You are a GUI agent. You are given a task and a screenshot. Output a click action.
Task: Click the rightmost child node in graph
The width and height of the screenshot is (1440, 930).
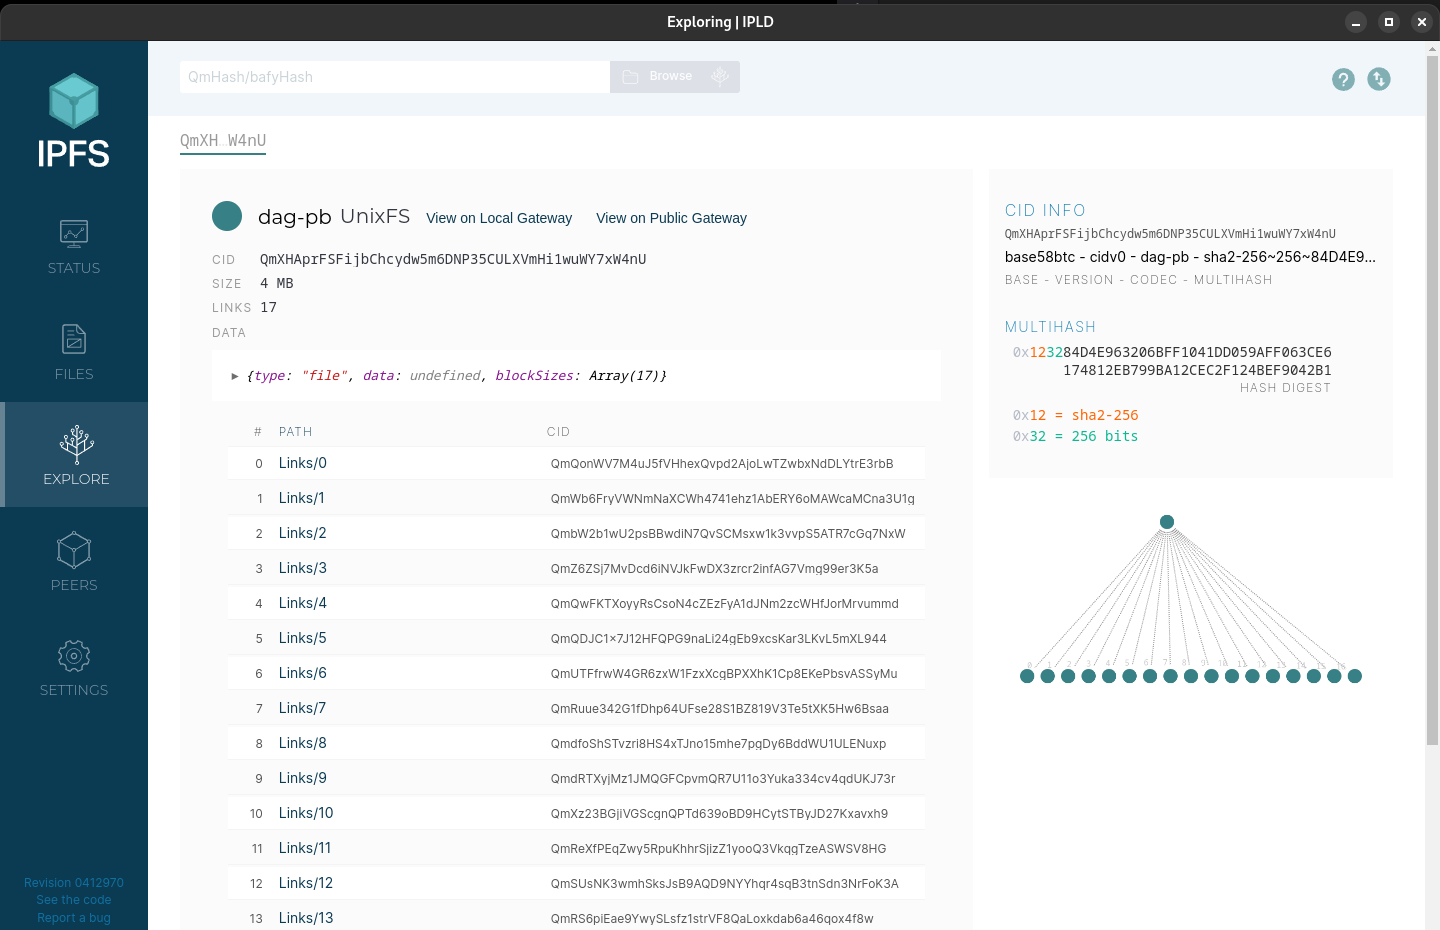pyautogui.click(x=1355, y=676)
